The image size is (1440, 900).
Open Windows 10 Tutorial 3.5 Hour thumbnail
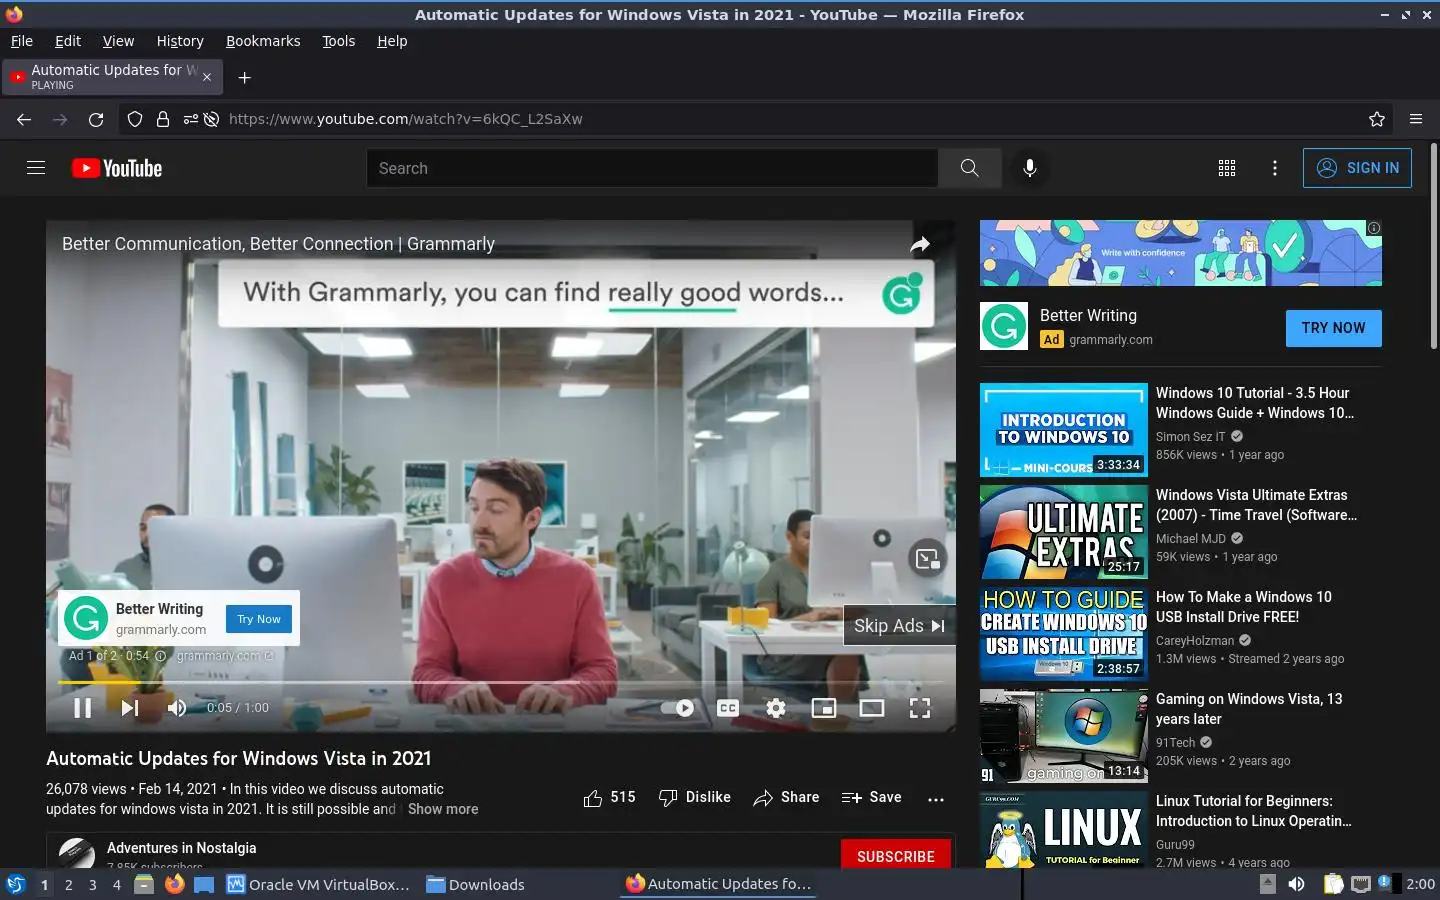pos(1064,430)
